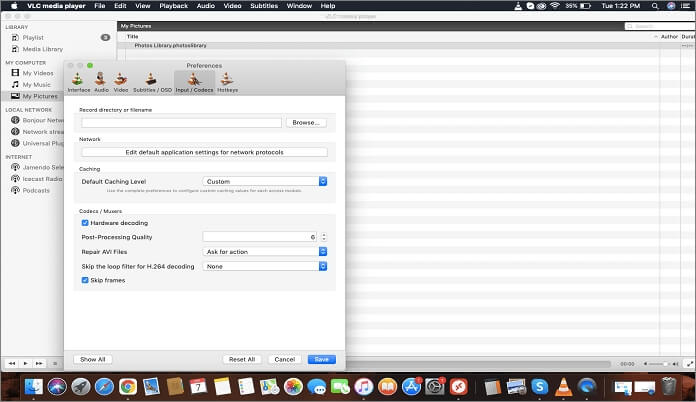696x402 pixels.
Task: Open My Videos in the sidebar
Action: [x=37, y=73]
